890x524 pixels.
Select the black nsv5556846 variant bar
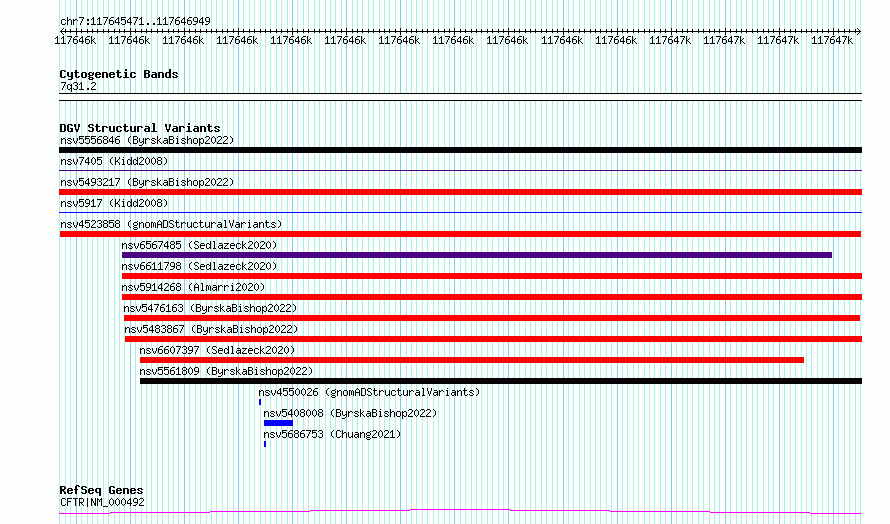pyautogui.click(x=460, y=150)
